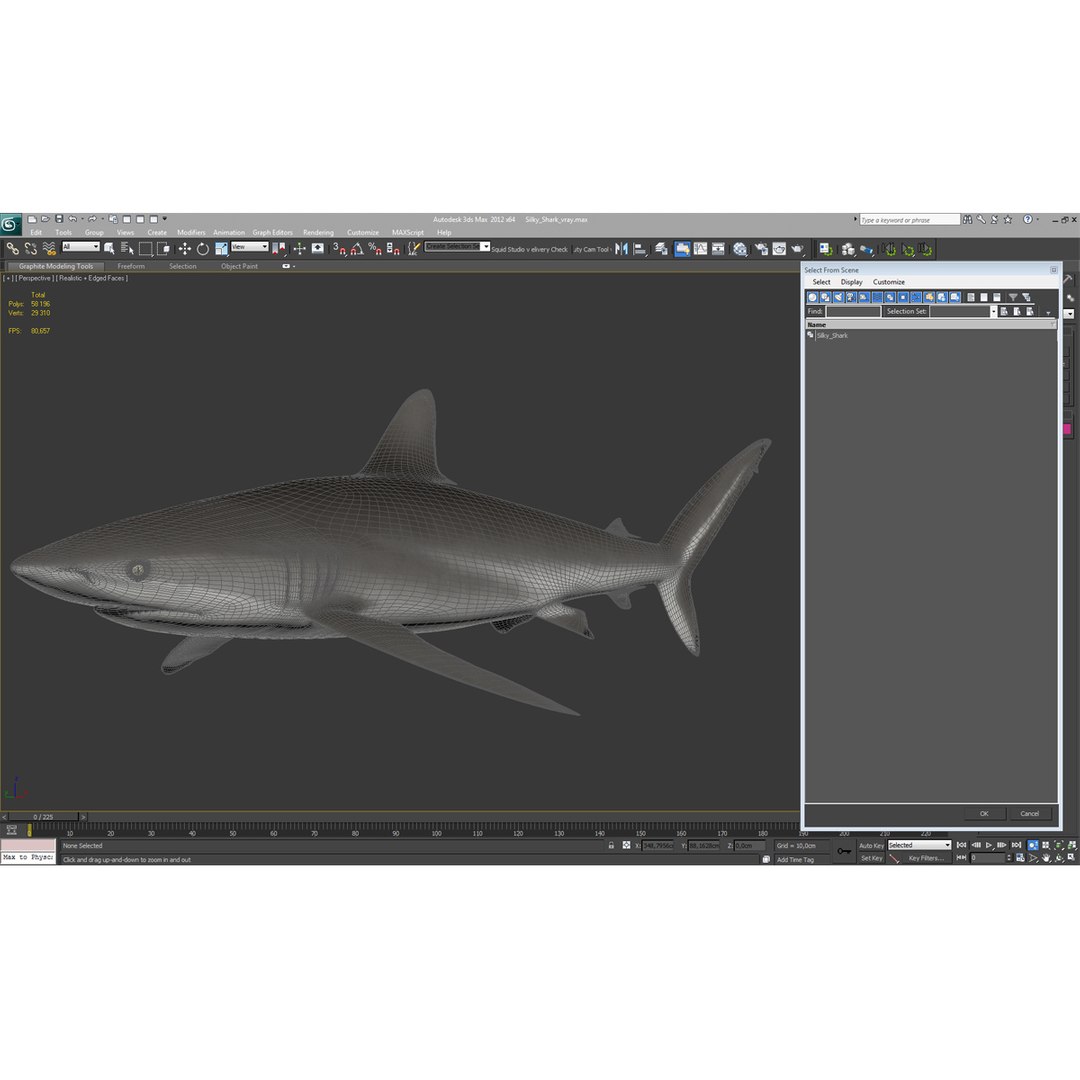Viewport: 1080px width, 1080px height.
Task: Click the time slider 0 / 225 handle
Action: [43, 817]
